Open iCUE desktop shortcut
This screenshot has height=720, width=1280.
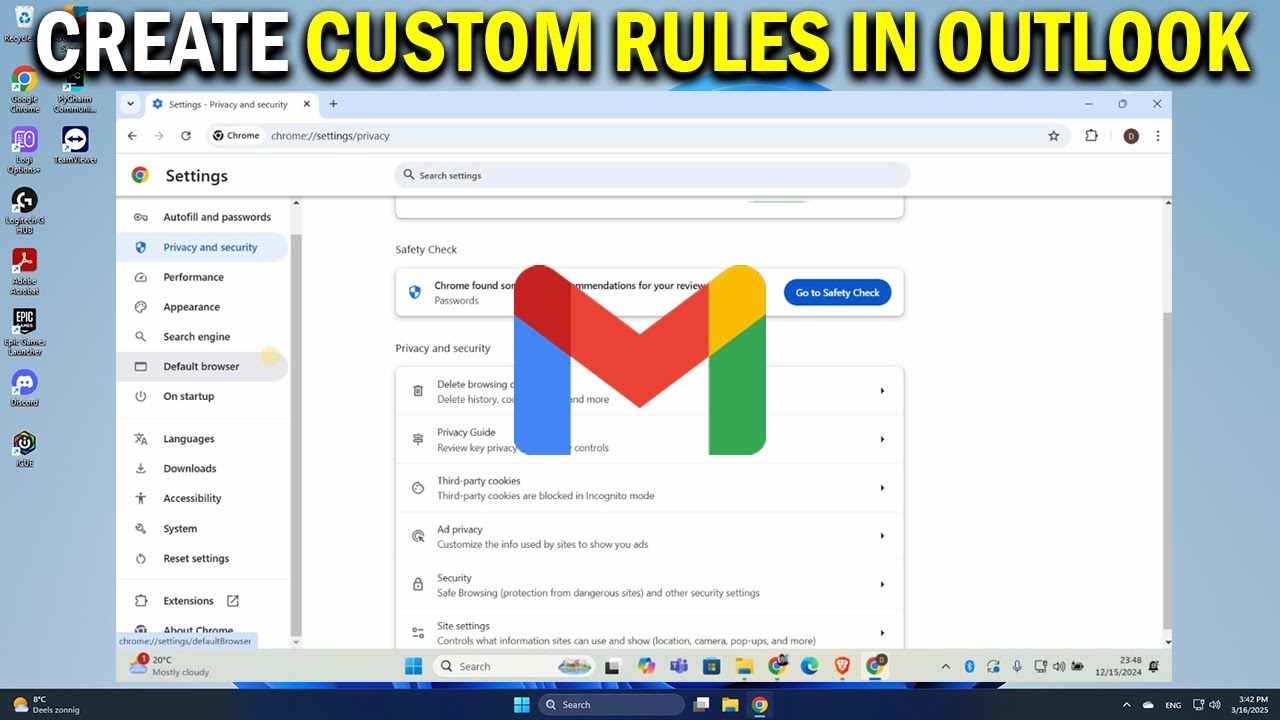click(x=24, y=448)
